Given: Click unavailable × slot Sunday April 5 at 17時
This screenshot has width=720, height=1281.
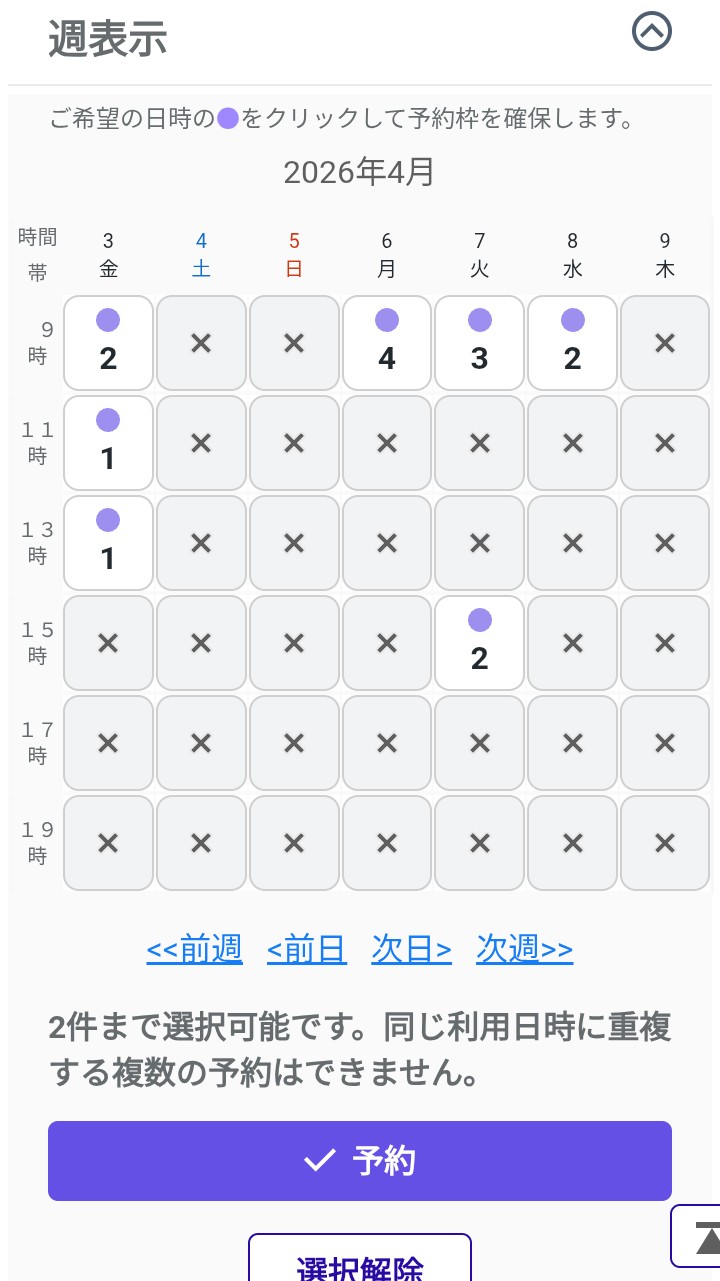Looking at the screenshot, I should 294,742.
